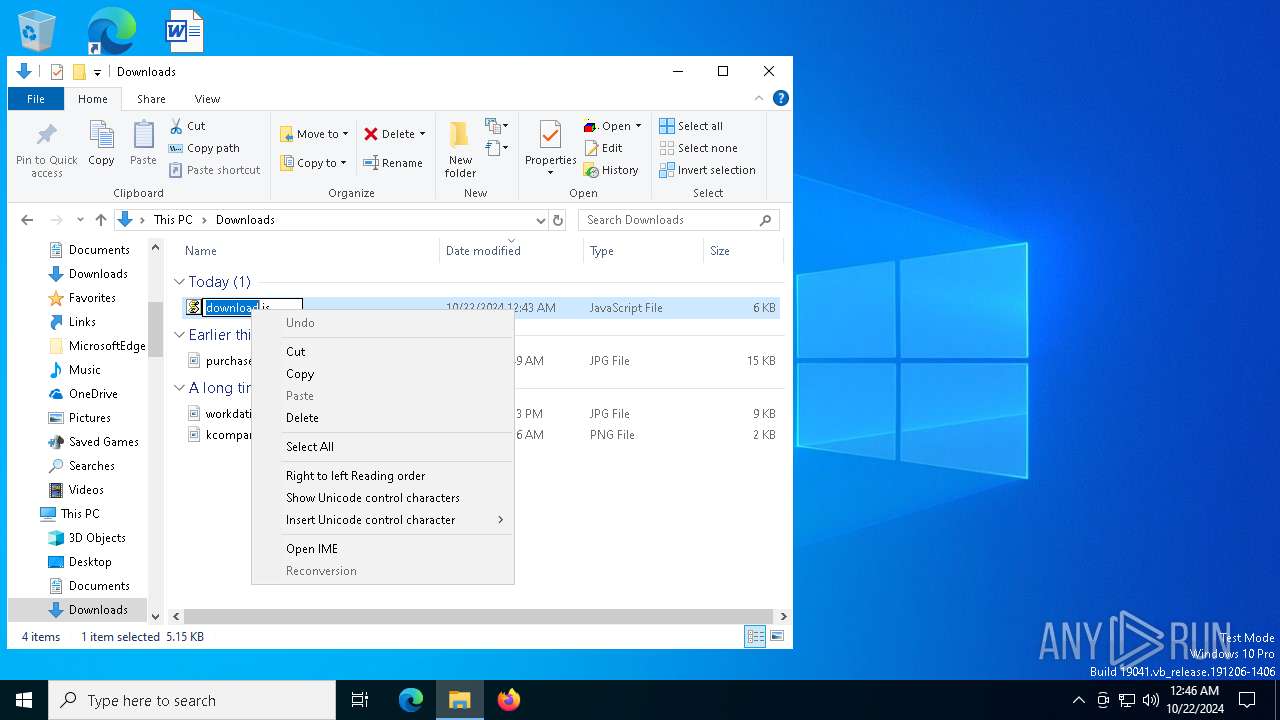Viewport: 1280px width, 720px height.
Task: Click the Rename ribbon button
Action: (x=393, y=163)
